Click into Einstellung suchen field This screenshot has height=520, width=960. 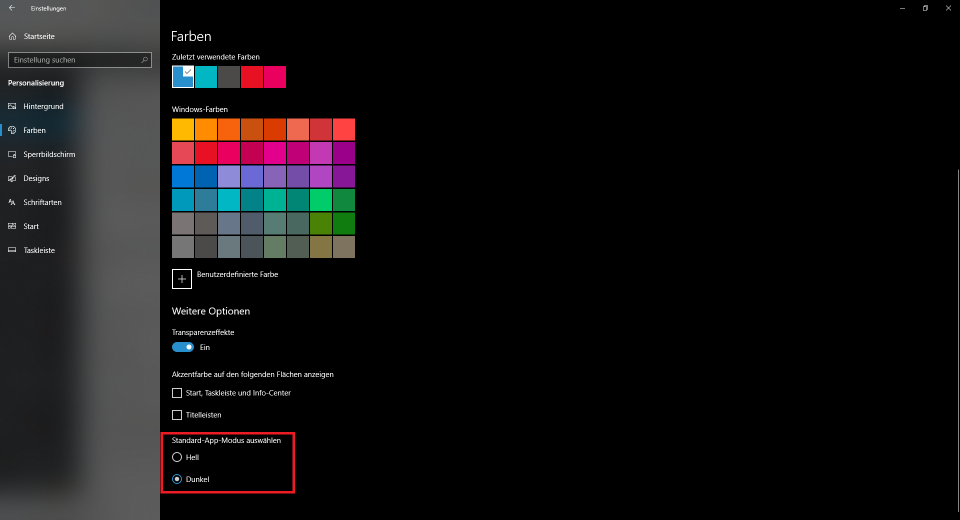[80, 60]
